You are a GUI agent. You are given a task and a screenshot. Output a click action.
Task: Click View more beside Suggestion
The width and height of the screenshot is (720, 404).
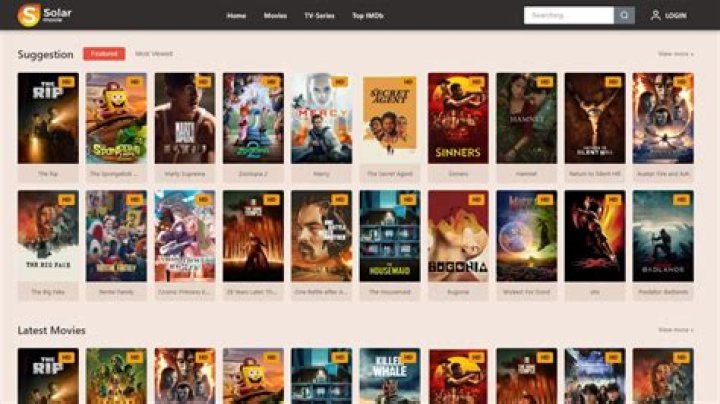tap(675, 54)
